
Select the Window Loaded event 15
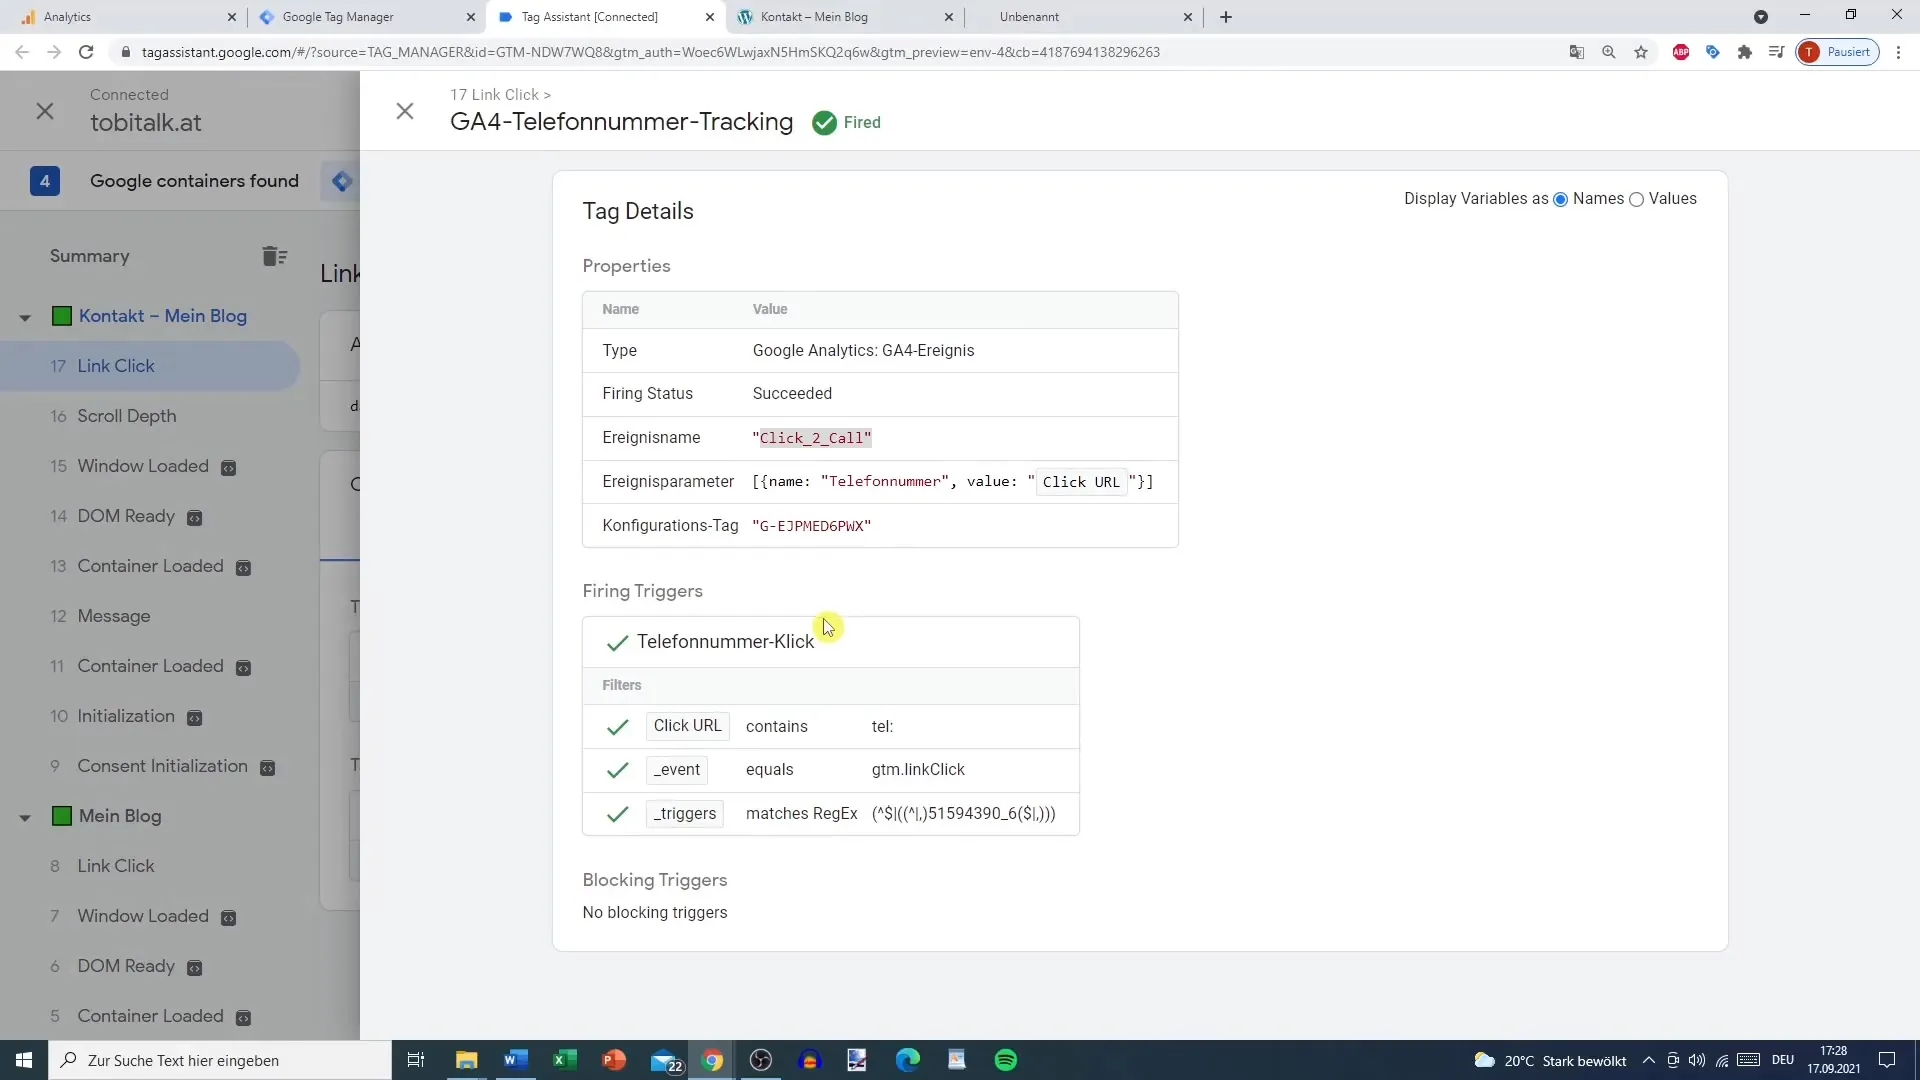pos(142,467)
